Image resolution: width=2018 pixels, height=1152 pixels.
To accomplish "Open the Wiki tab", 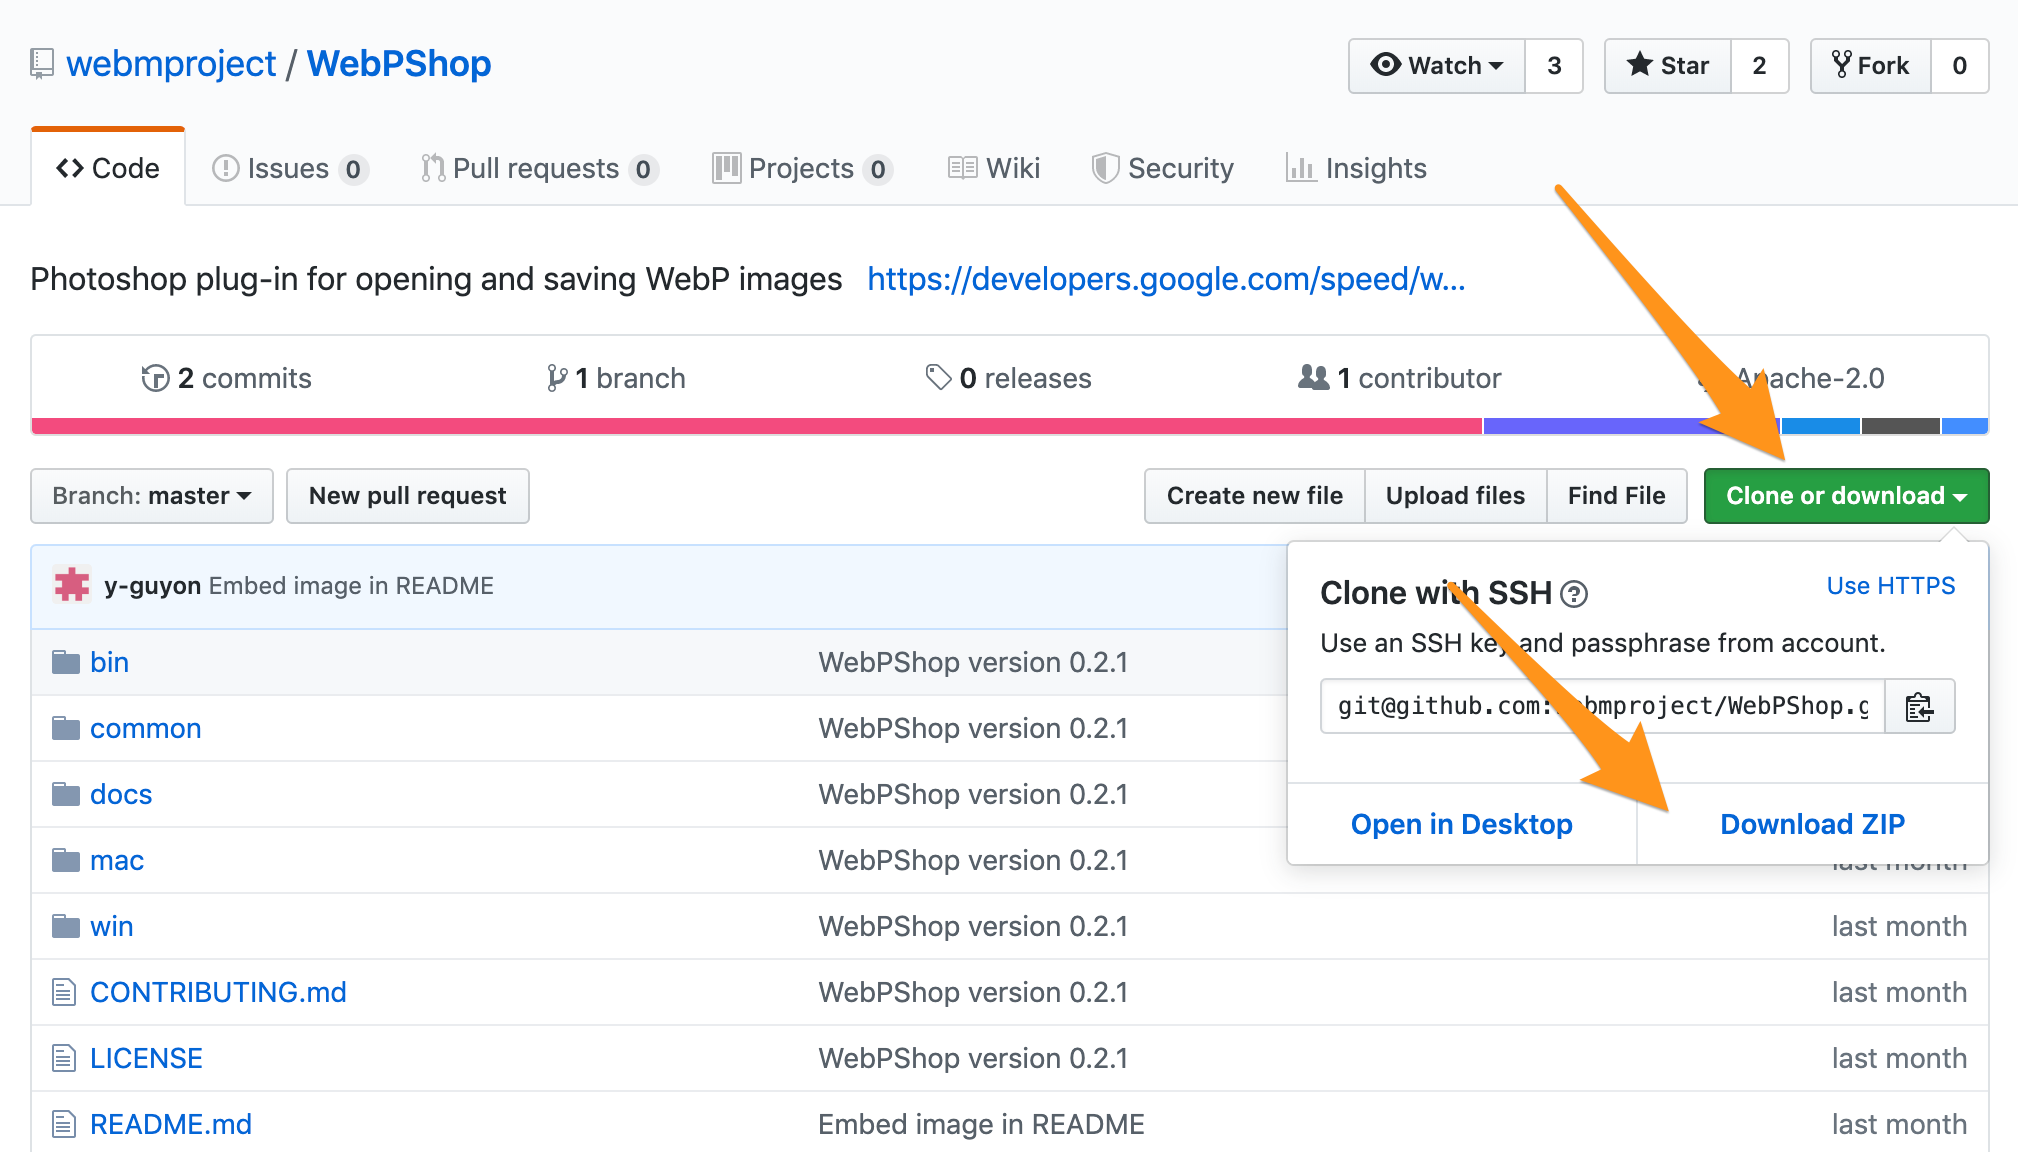I will pos(994,168).
